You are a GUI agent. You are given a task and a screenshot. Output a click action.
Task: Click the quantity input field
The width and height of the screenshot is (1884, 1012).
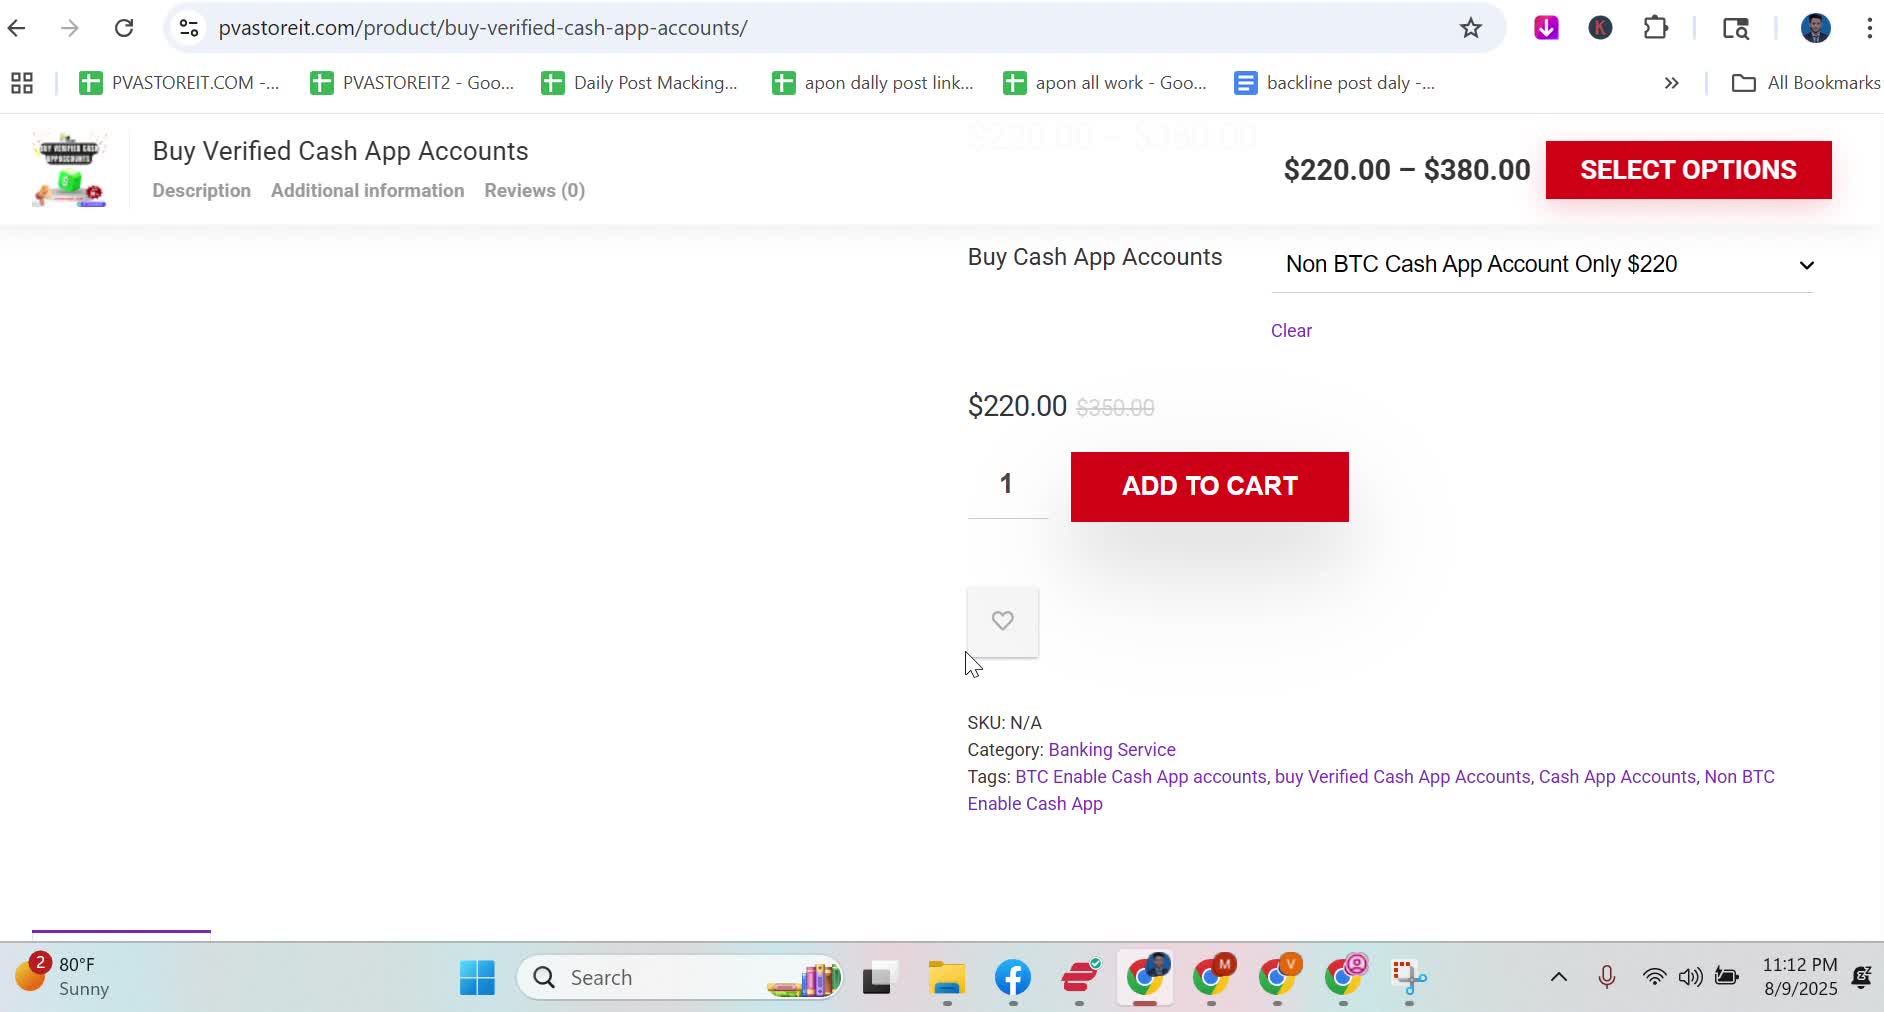pos(1006,485)
